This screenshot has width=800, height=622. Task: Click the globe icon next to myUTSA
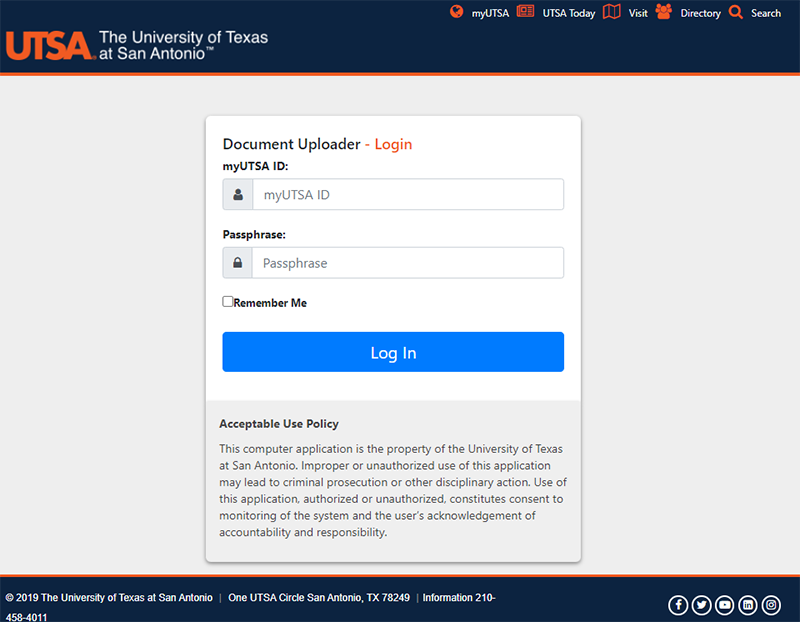(x=457, y=12)
